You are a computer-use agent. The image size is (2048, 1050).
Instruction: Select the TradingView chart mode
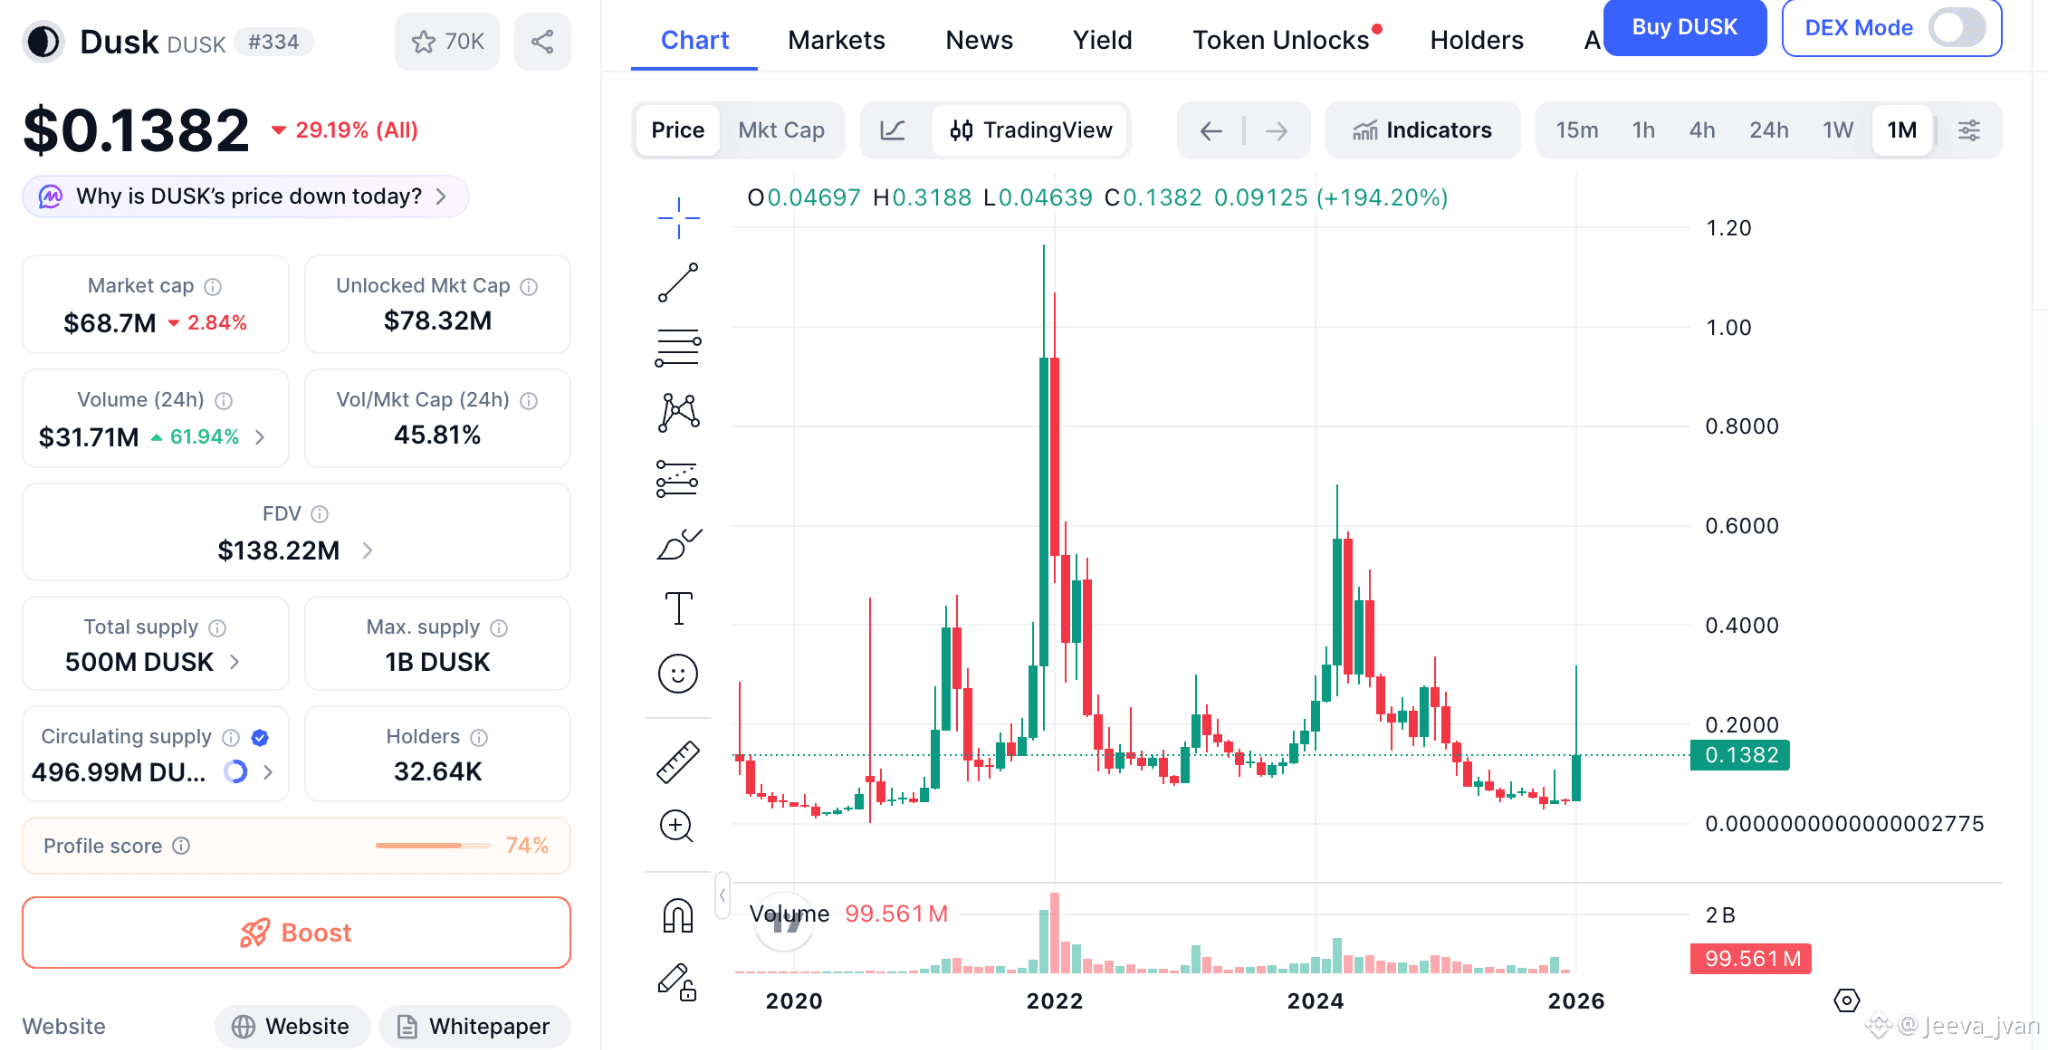[1031, 130]
